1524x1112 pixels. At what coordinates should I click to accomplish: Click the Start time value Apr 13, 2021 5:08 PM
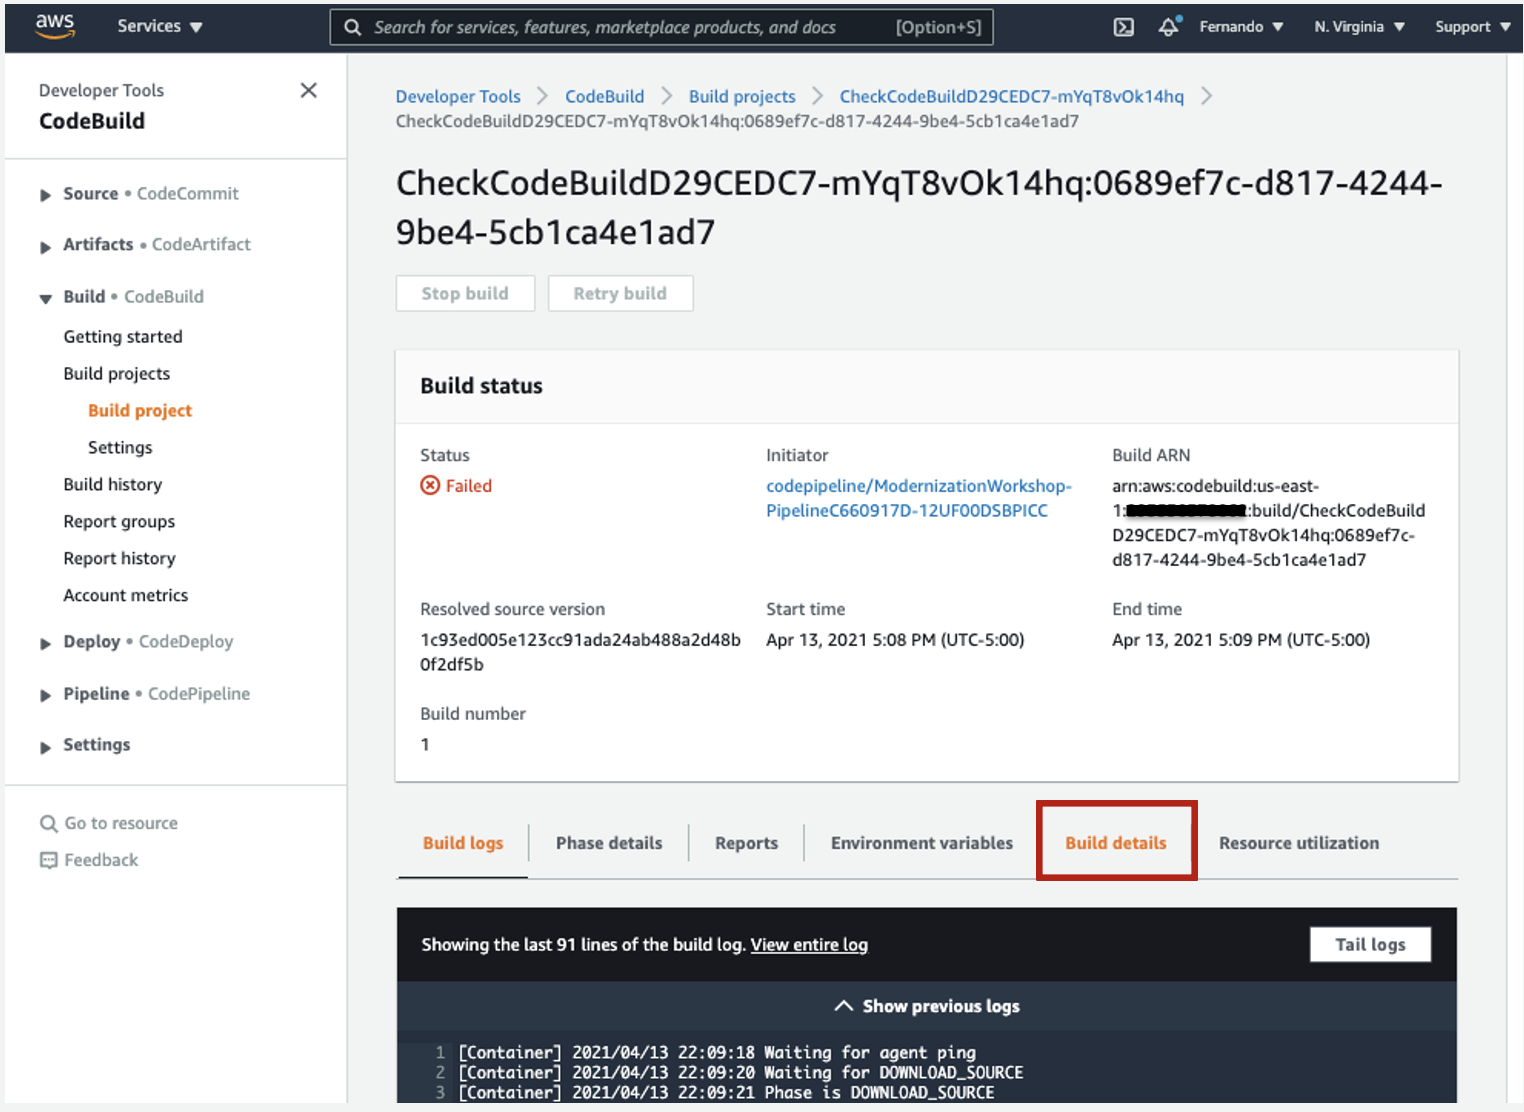(x=895, y=640)
